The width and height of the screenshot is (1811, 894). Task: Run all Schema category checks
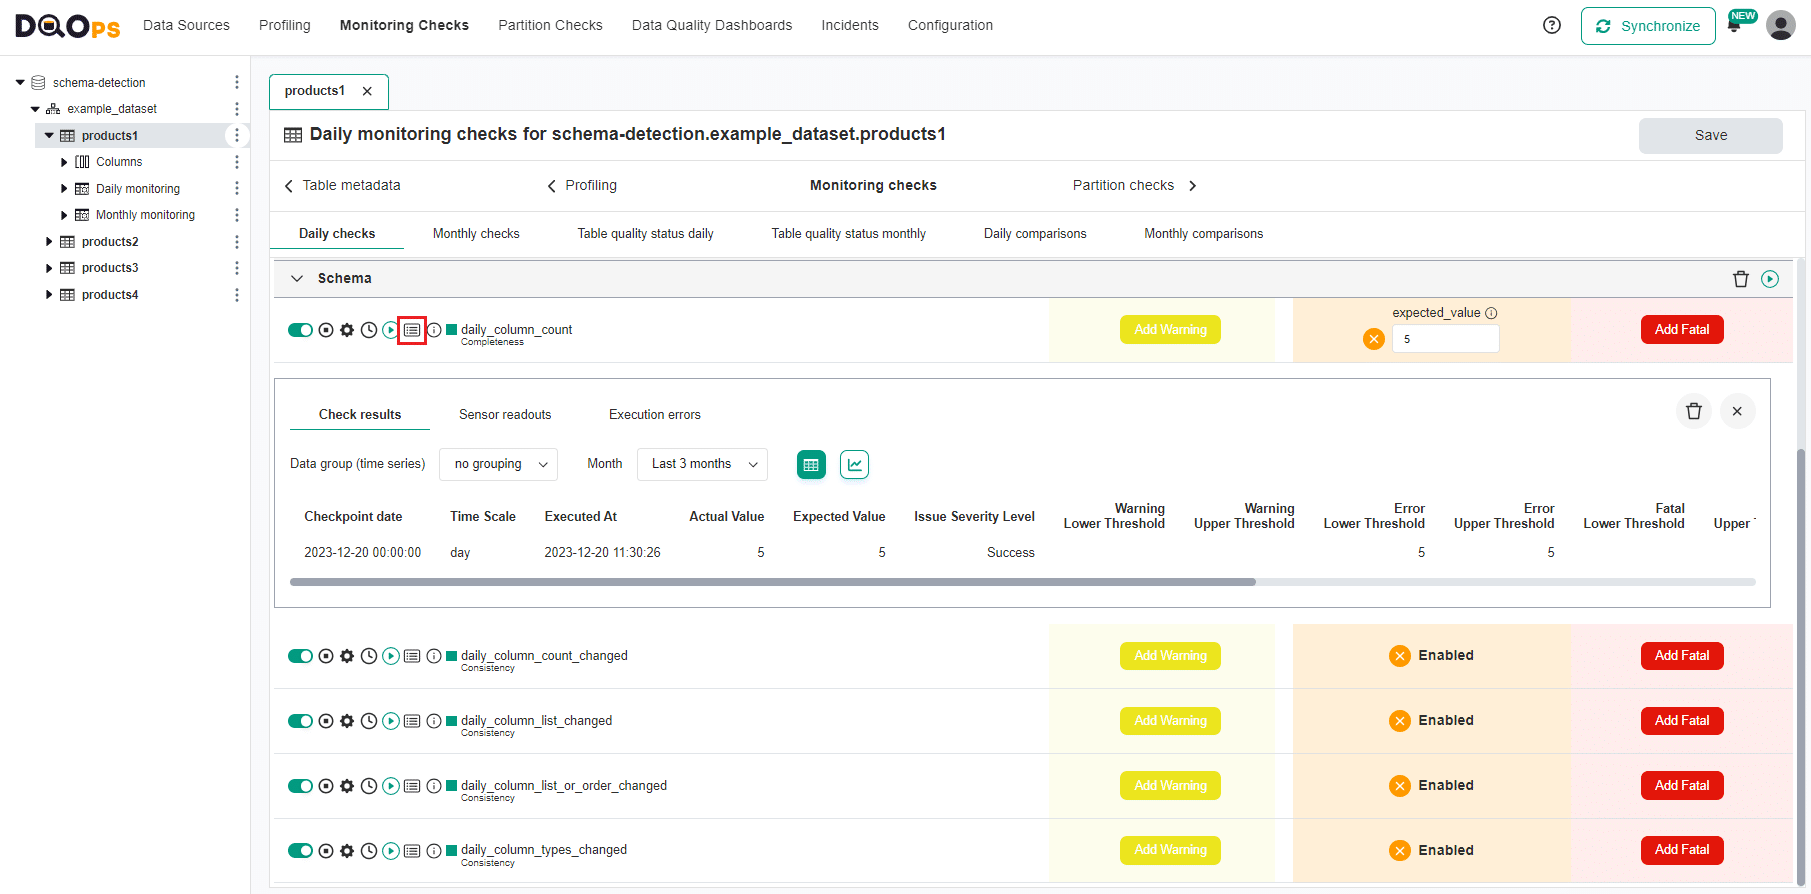tap(1769, 279)
